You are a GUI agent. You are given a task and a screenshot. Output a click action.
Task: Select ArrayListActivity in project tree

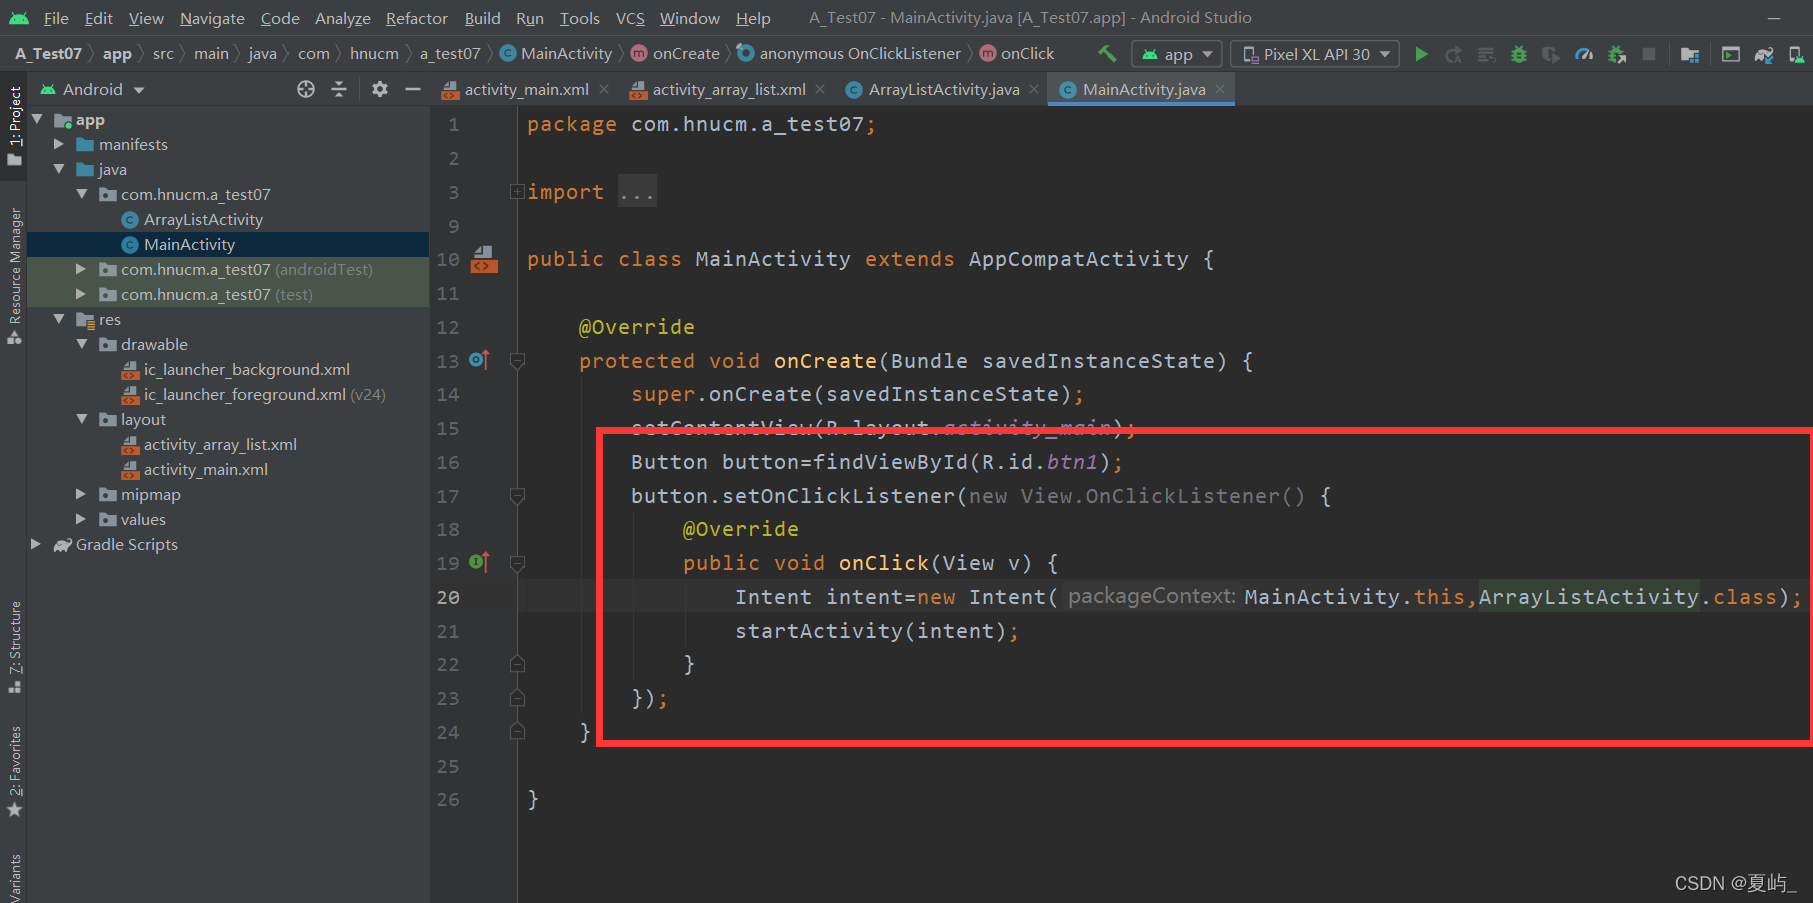click(203, 219)
